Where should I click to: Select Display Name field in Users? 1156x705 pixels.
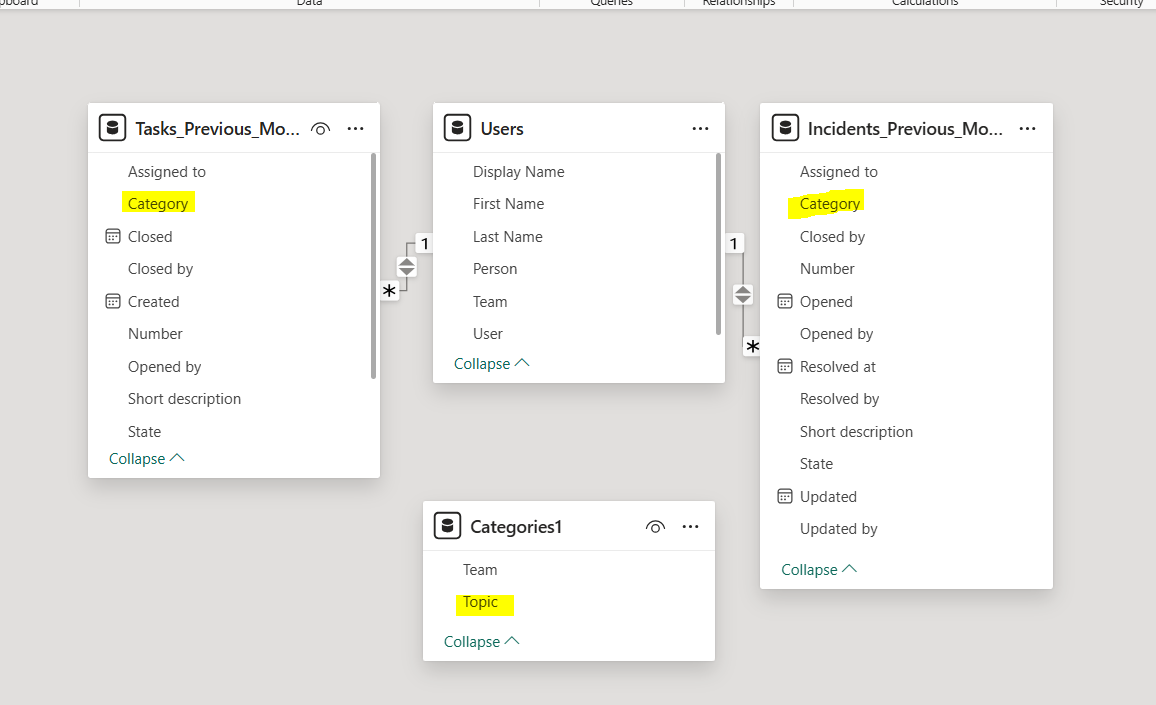[x=519, y=172]
